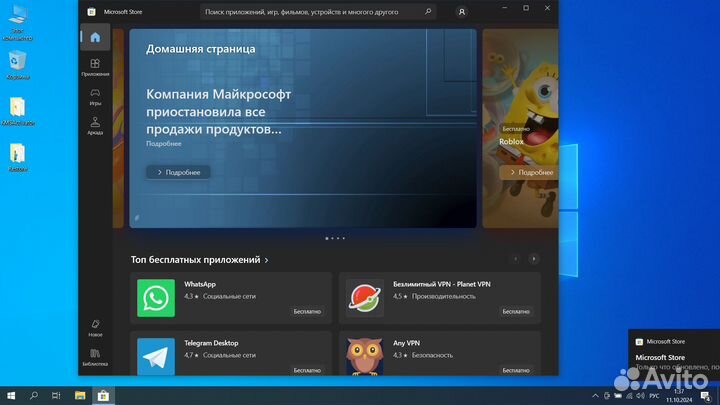Screen dimensions: 720x405
Task: Select the This PC desktop icon
Action: 17,23
